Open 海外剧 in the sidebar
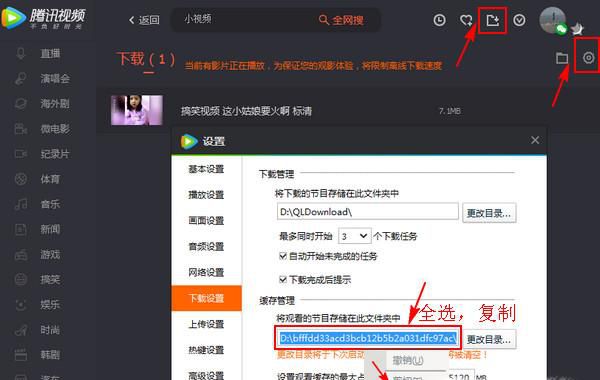This screenshot has height=380, width=600. (x=55, y=104)
